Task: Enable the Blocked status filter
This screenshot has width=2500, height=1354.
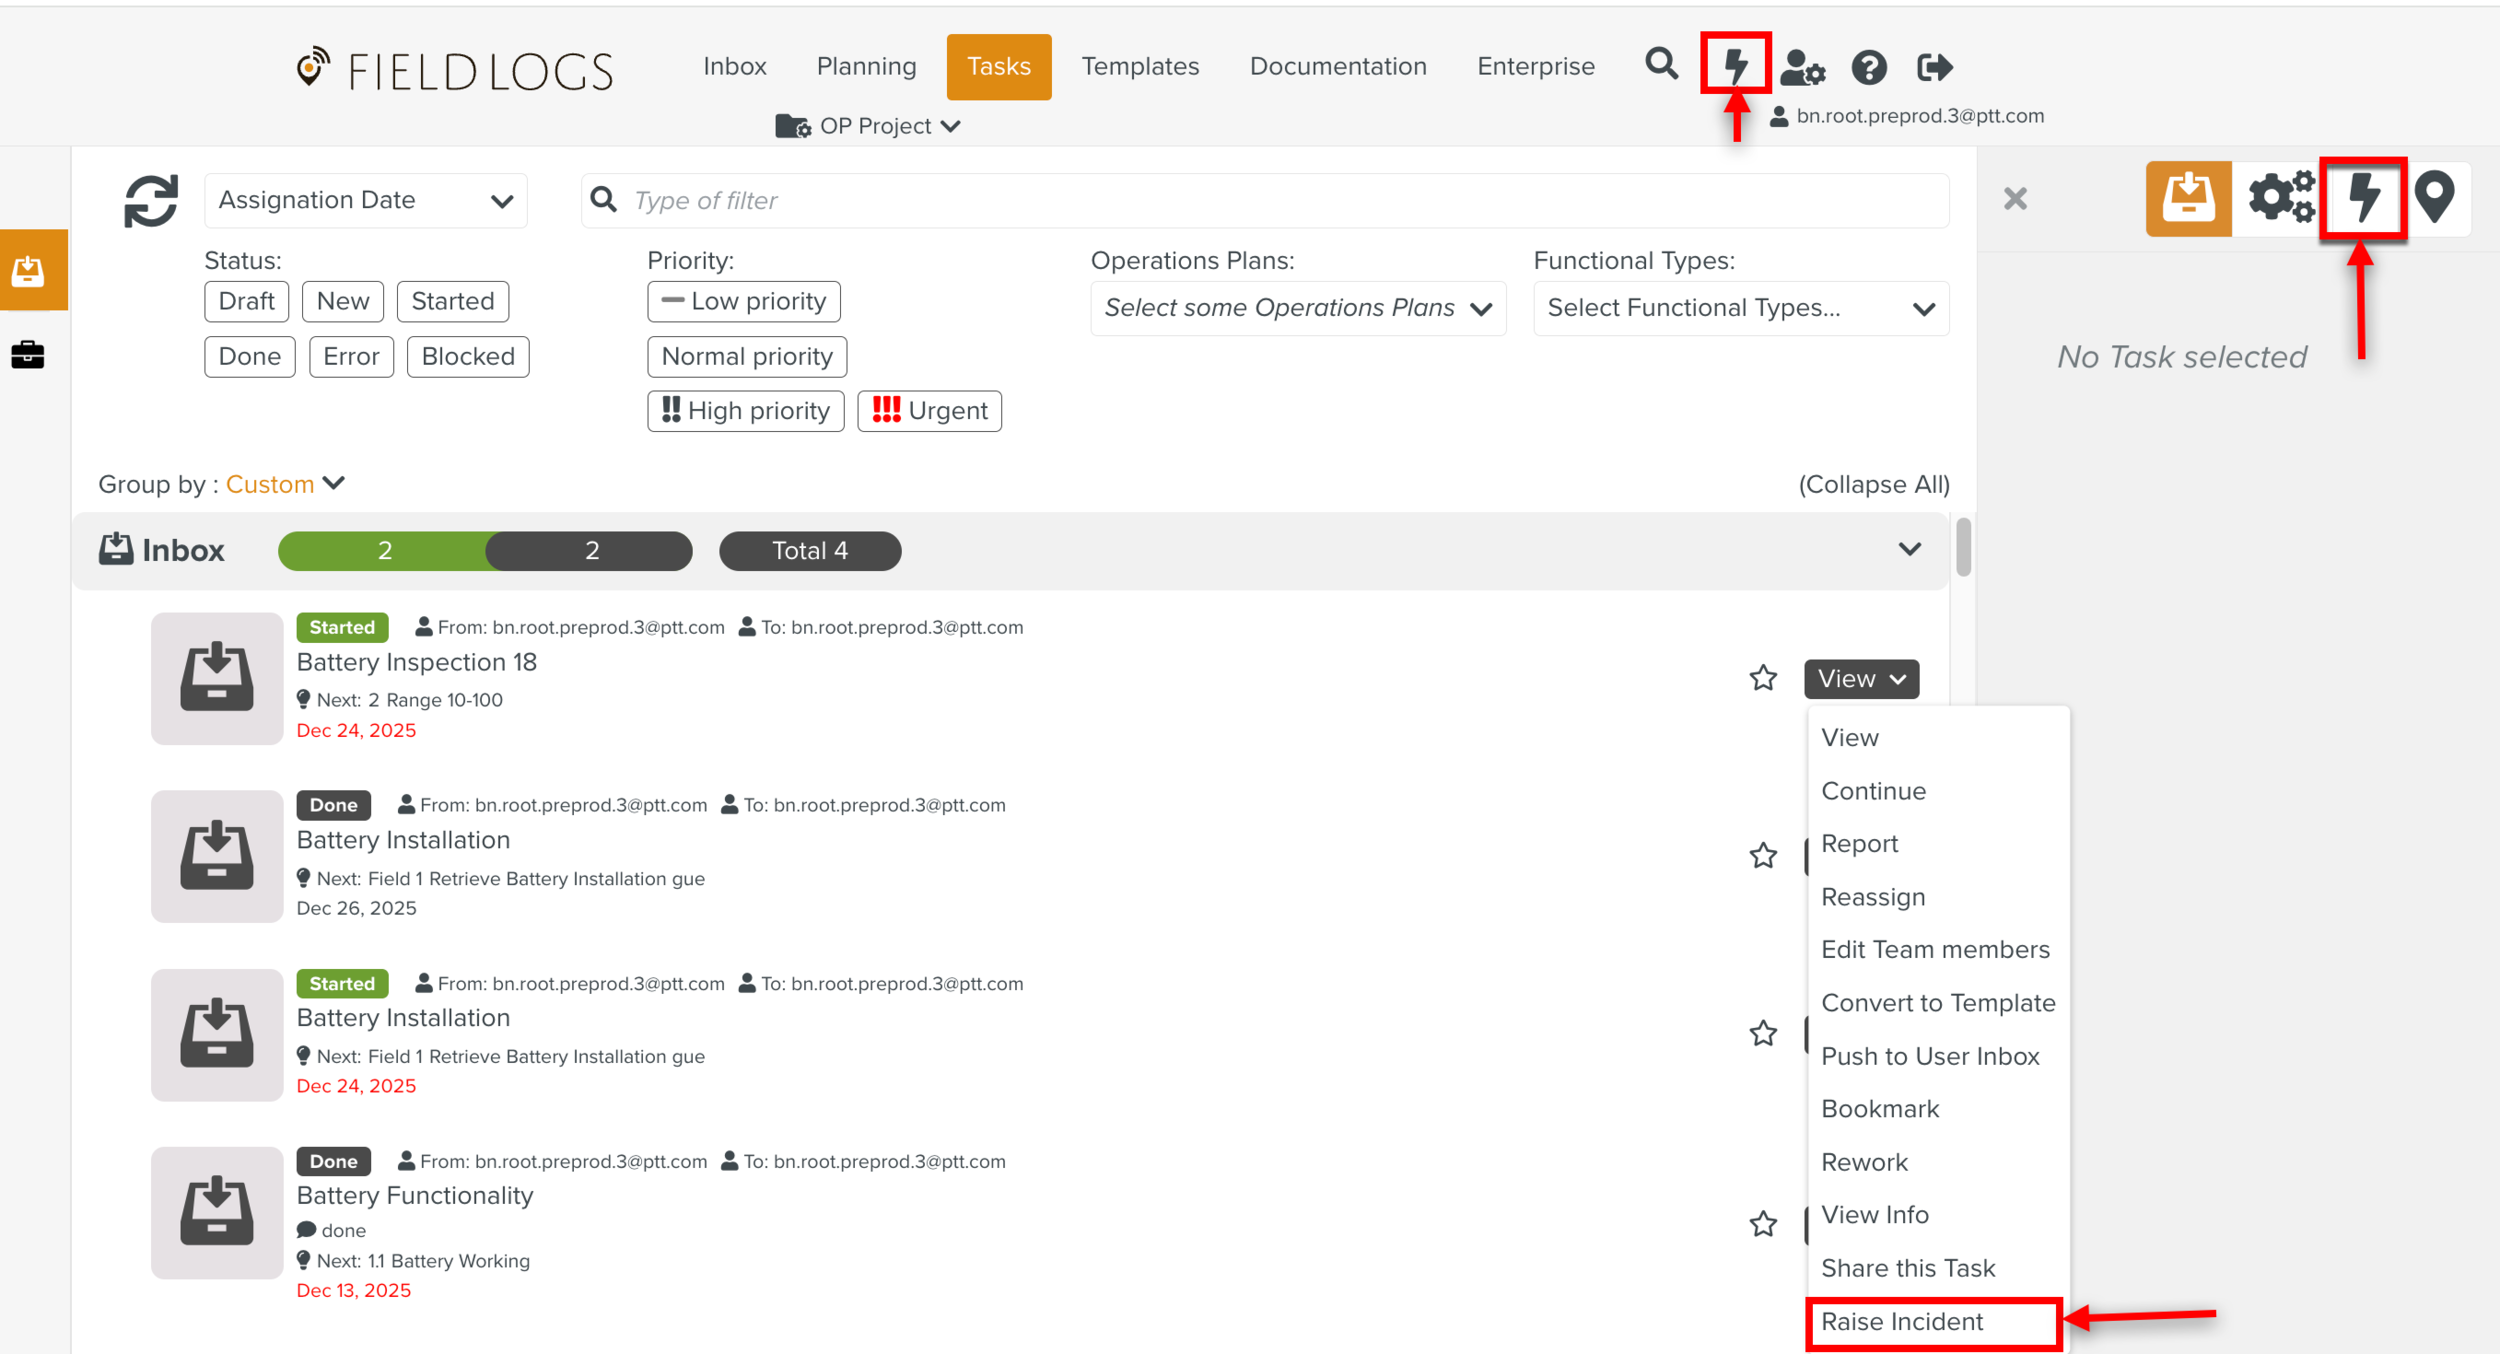Action: (x=467, y=357)
